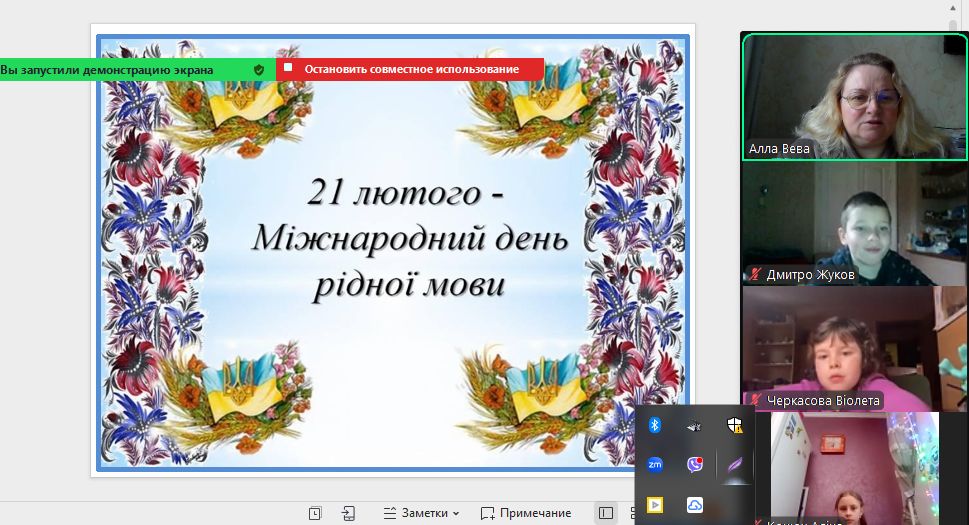The height and width of the screenshot is (525, 969).
Task: Click the yellow media player tray icon
Action: click(x=655, y=504)
